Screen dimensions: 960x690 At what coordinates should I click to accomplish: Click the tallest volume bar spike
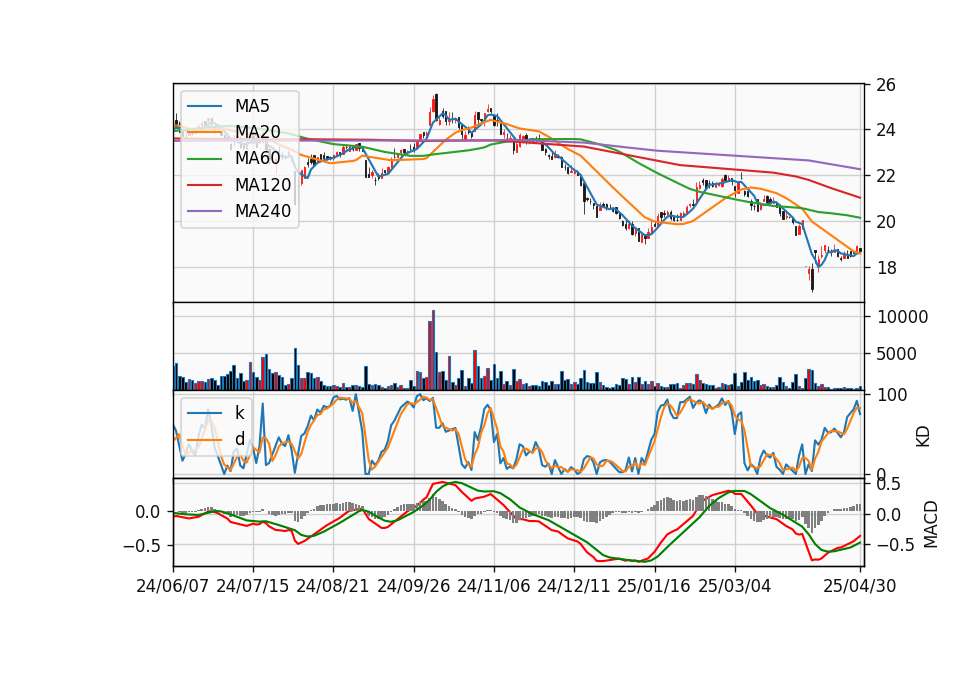click(433, 350)
